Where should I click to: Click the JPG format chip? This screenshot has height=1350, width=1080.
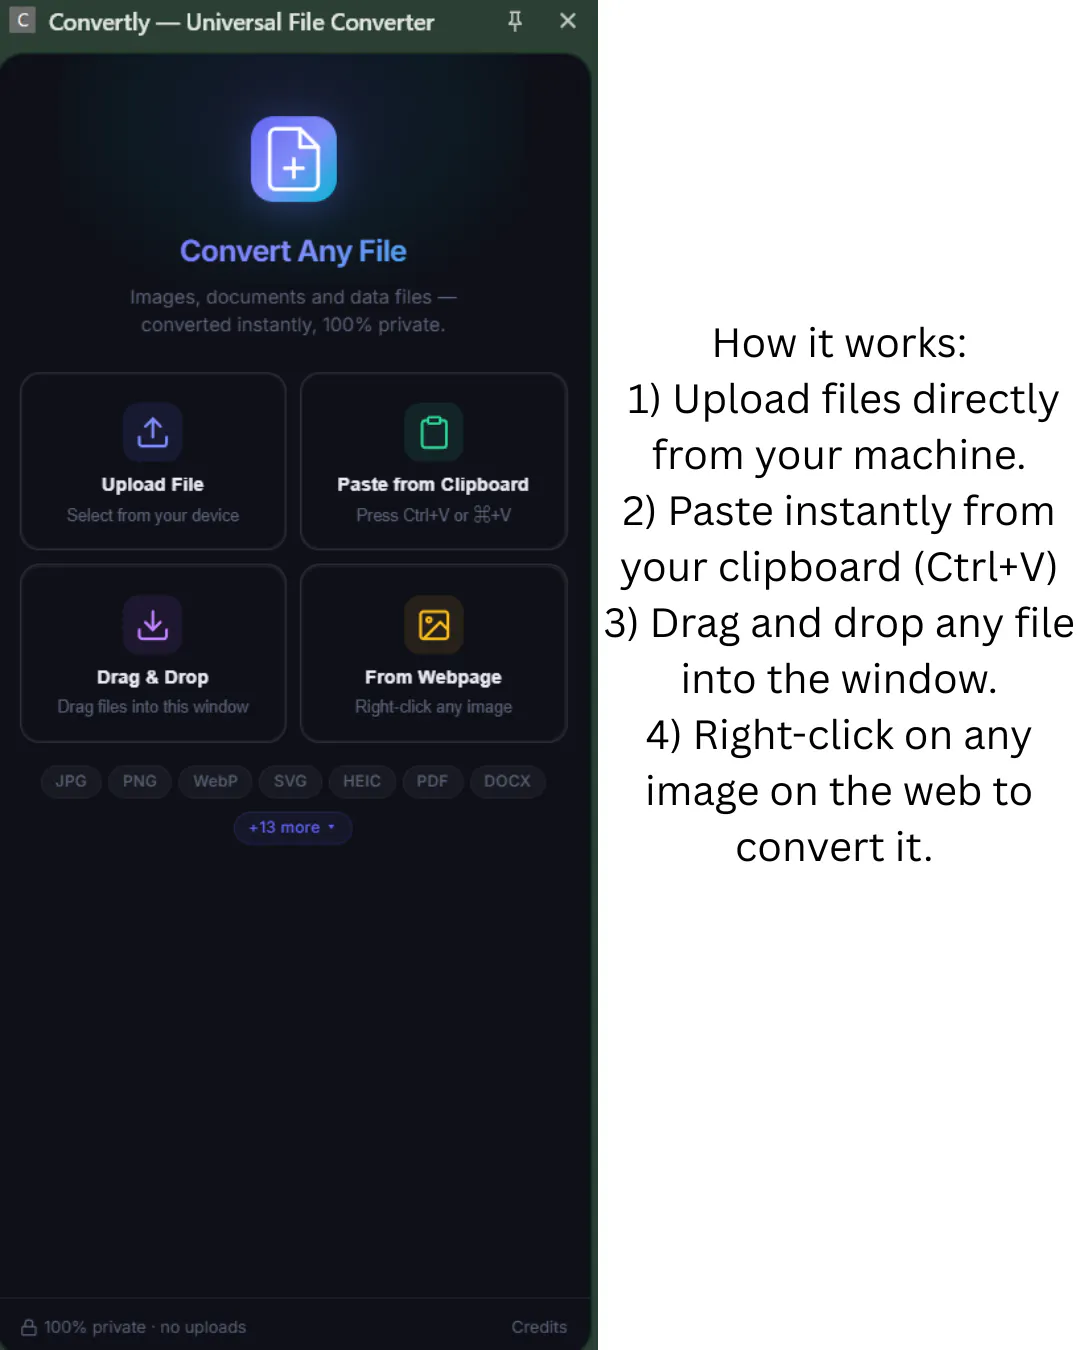(71, 781)
